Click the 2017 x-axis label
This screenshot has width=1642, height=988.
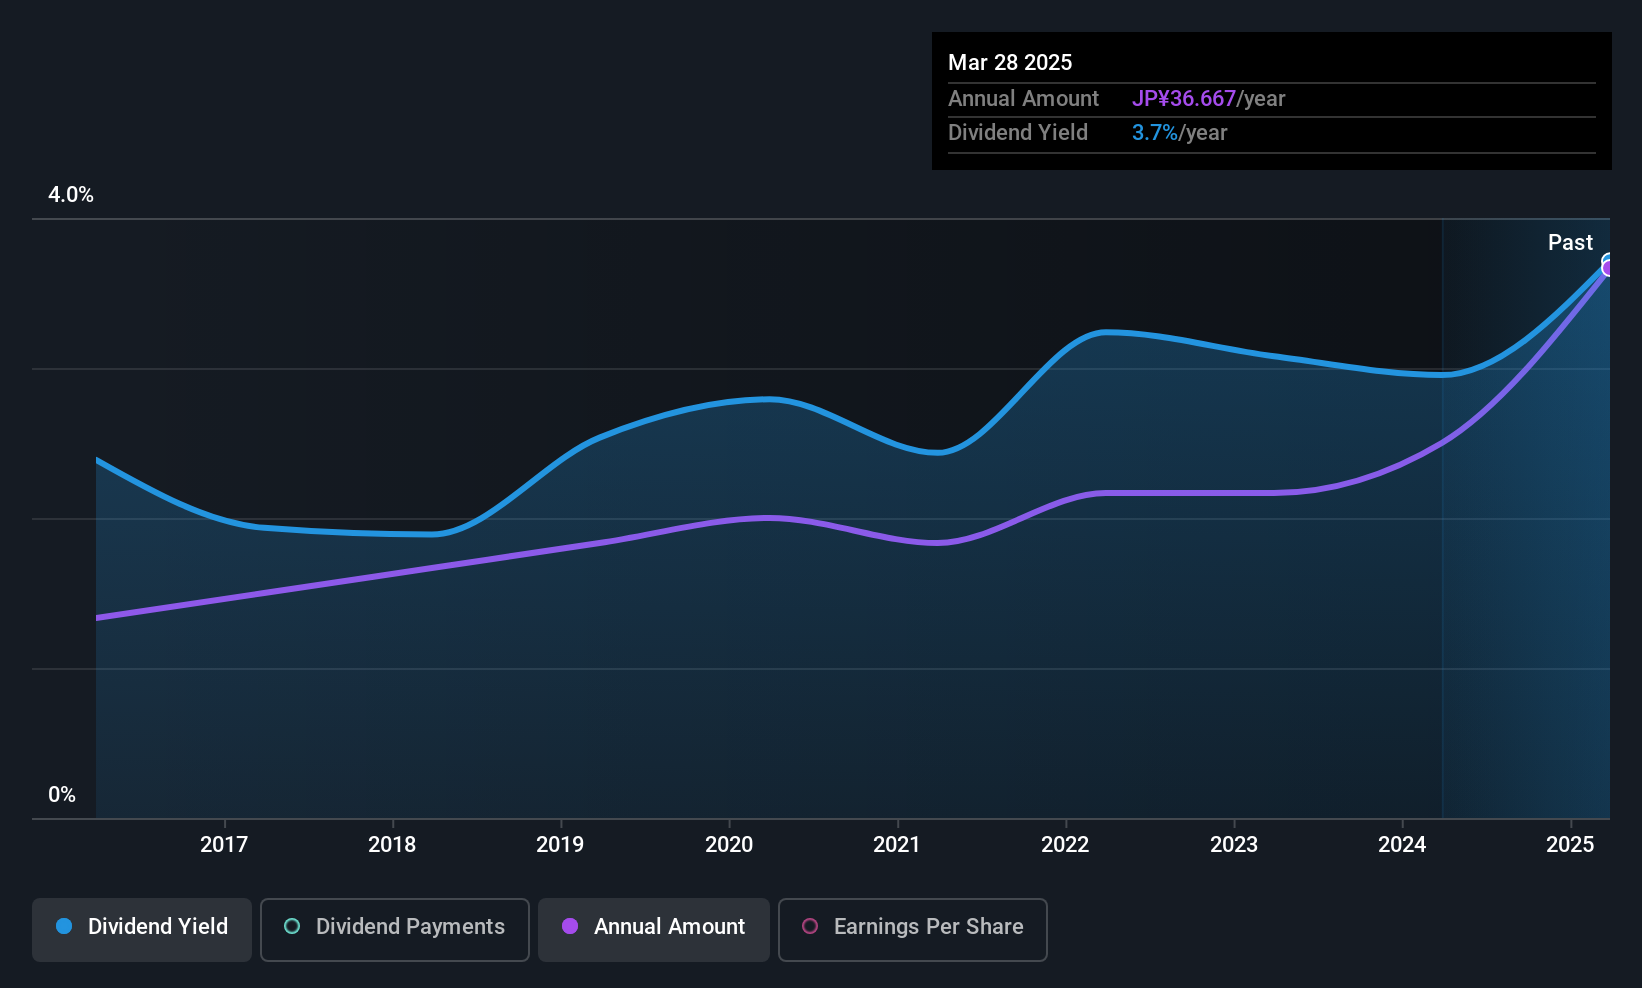coord(224,844)
